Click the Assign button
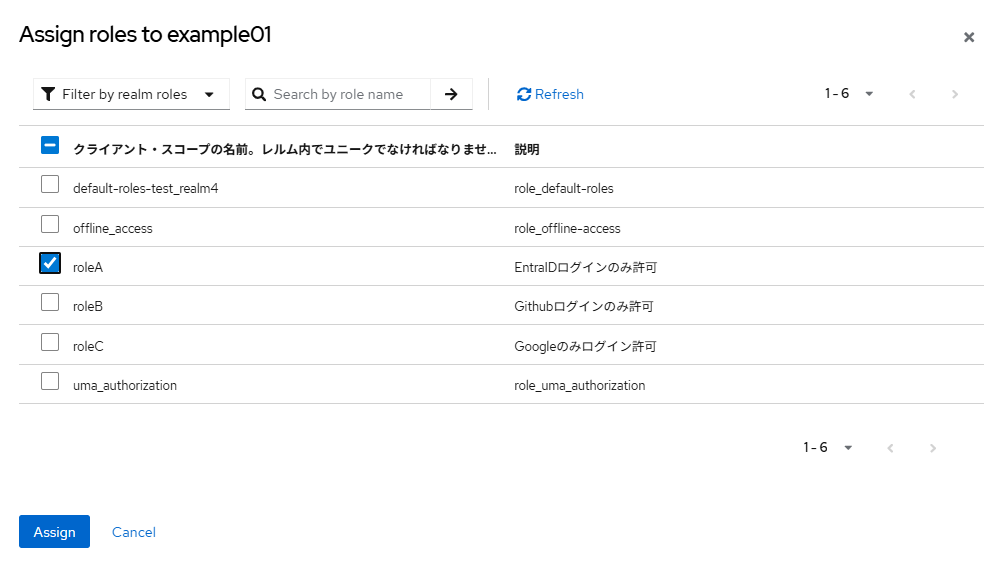Screen dimensions: 1002x568 54,532
